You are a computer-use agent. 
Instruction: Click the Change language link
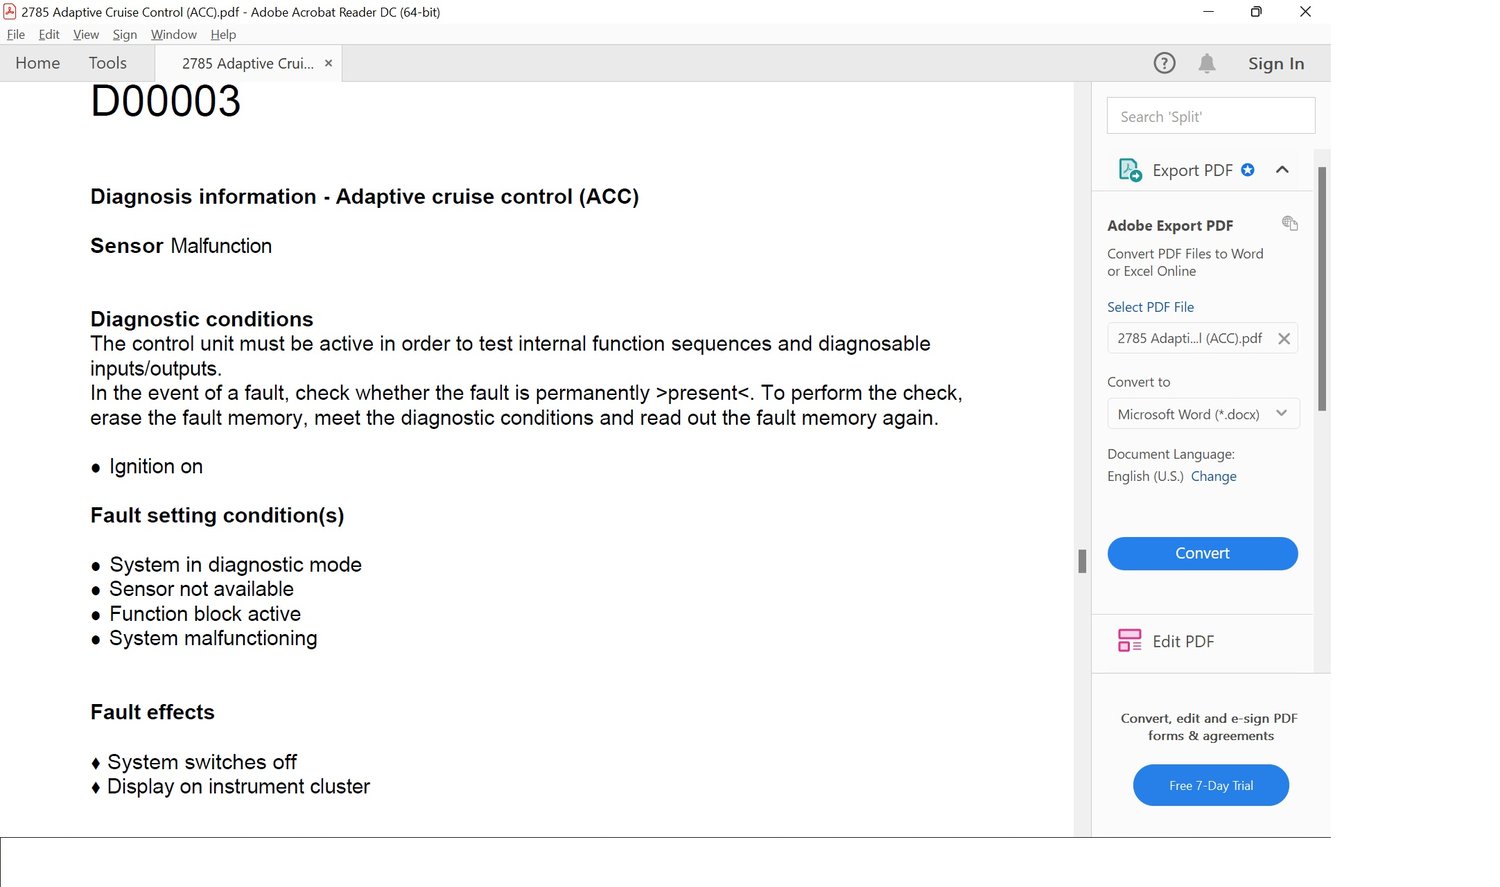coord(1213,476)
